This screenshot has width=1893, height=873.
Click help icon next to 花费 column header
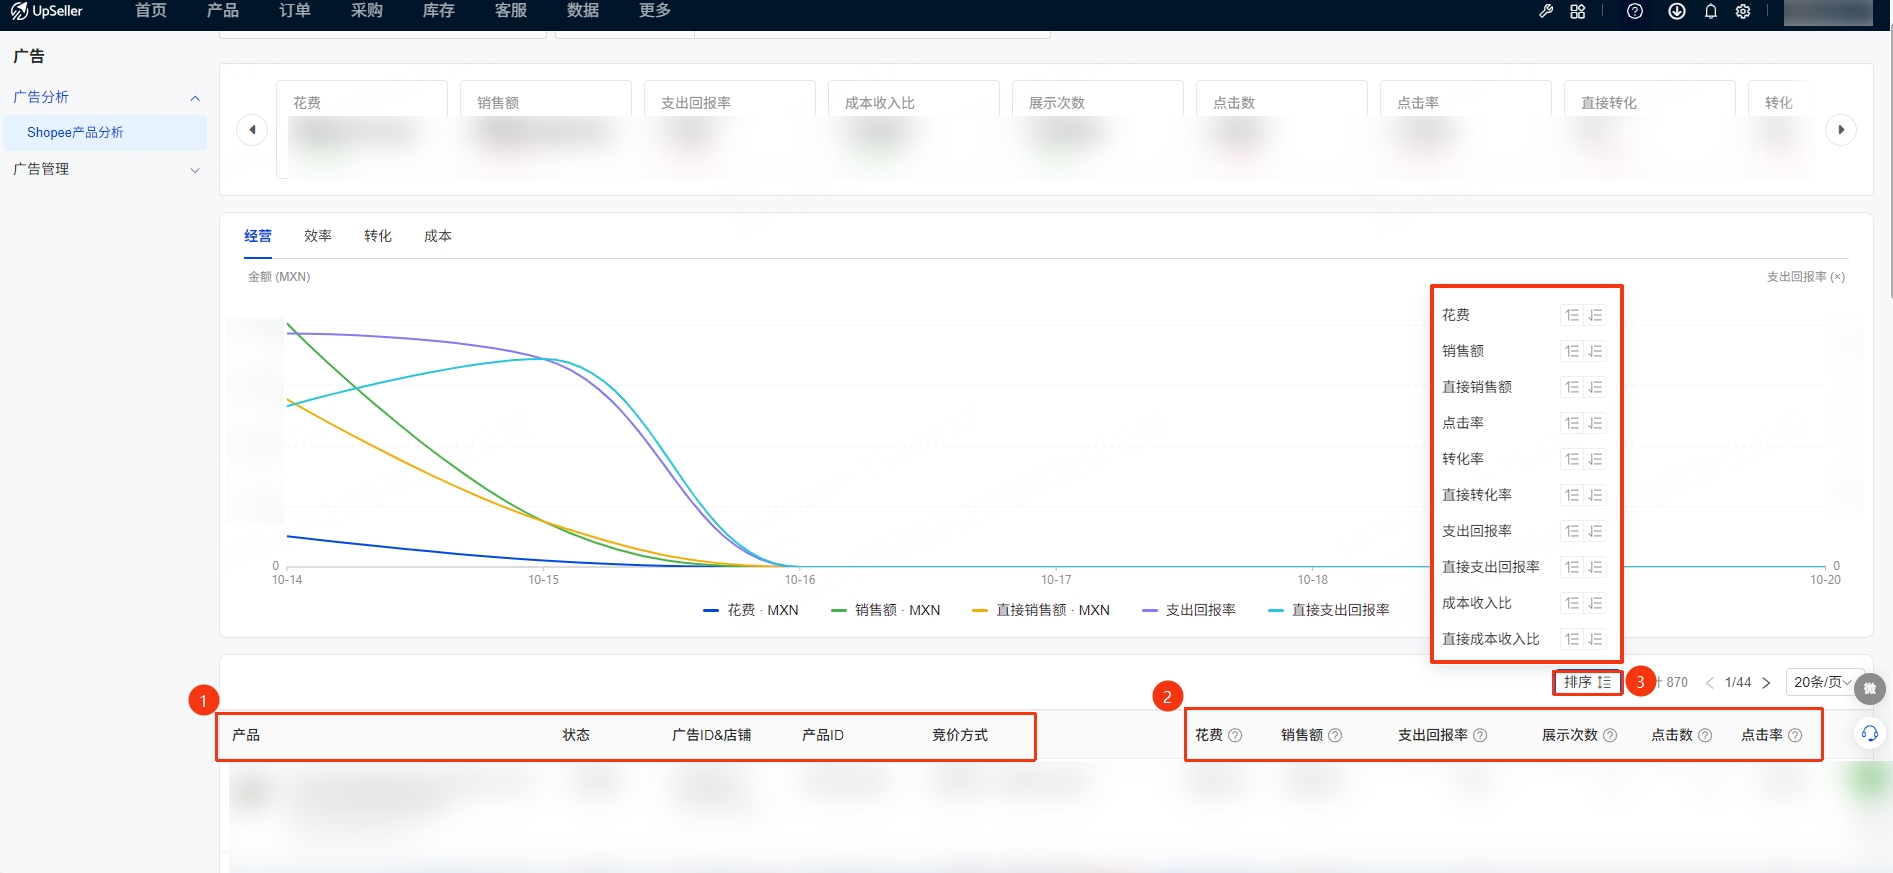[x=1235, y=735]
